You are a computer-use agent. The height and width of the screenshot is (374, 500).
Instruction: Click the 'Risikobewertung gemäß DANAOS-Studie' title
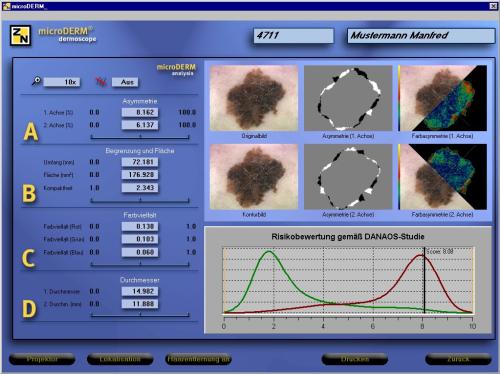tap(348, 237)
